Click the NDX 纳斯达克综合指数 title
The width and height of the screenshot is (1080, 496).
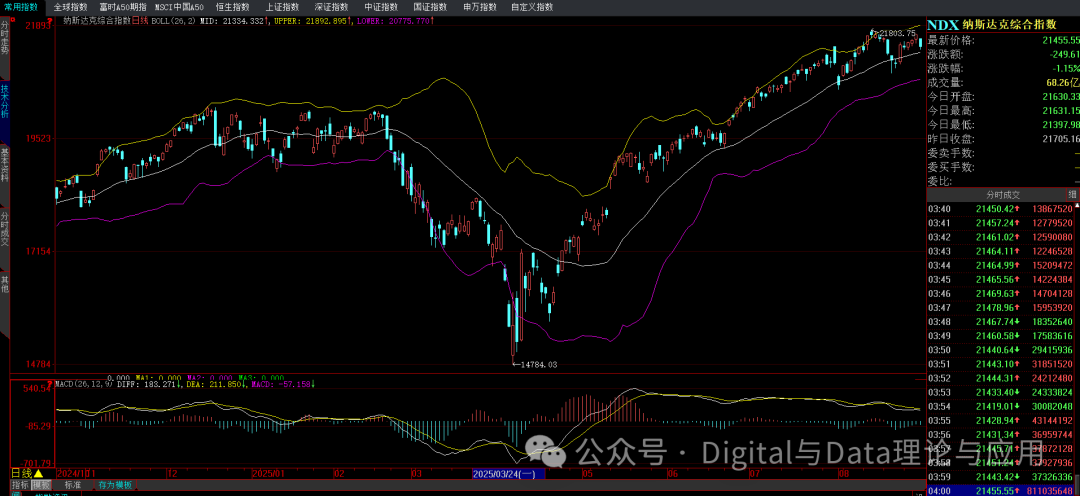click(x=992, y=24)
